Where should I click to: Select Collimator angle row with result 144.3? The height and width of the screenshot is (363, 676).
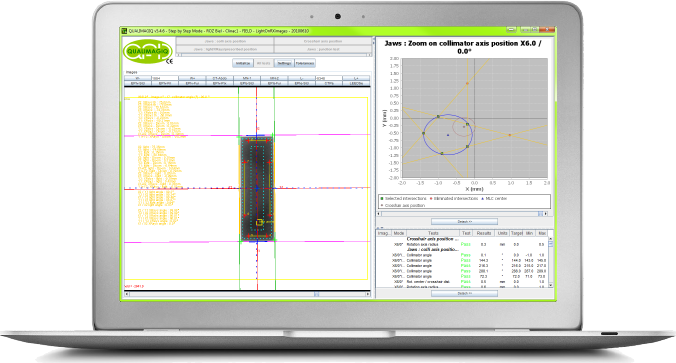pyautogui.click(x=462, y=260)
